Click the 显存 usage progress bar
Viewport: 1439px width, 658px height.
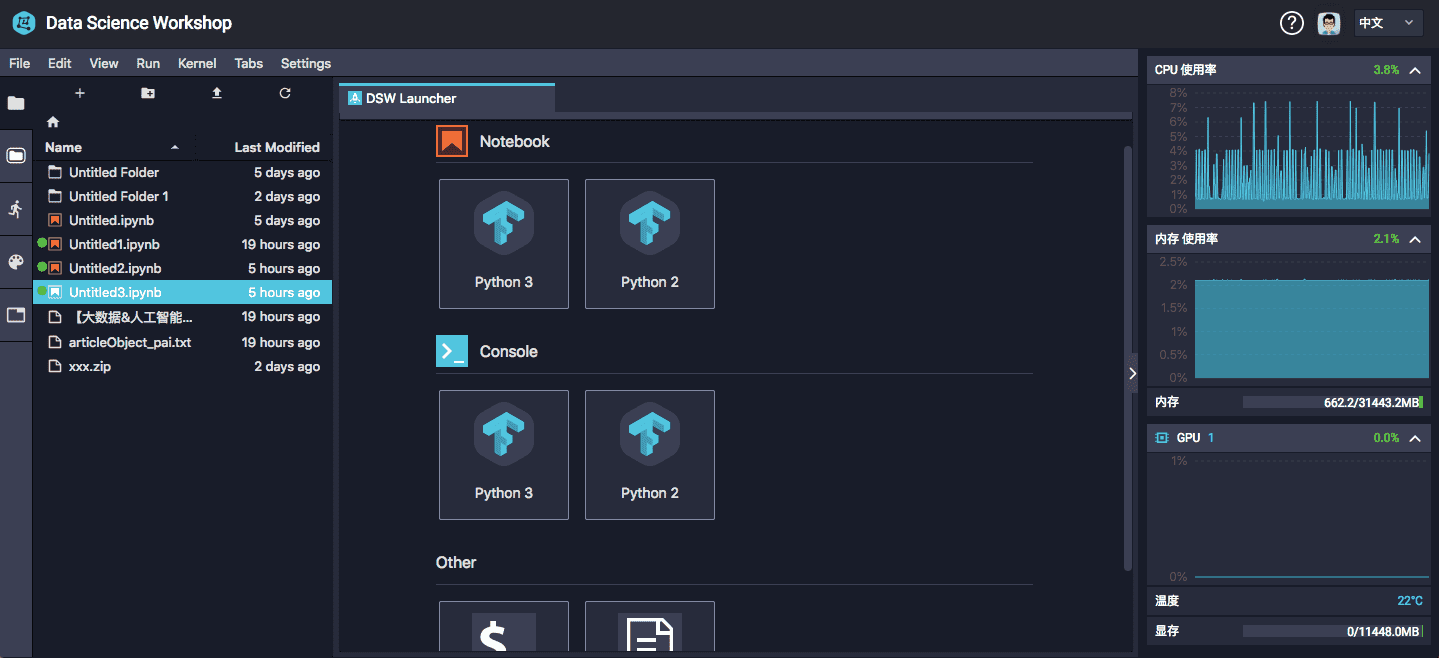1333,631
